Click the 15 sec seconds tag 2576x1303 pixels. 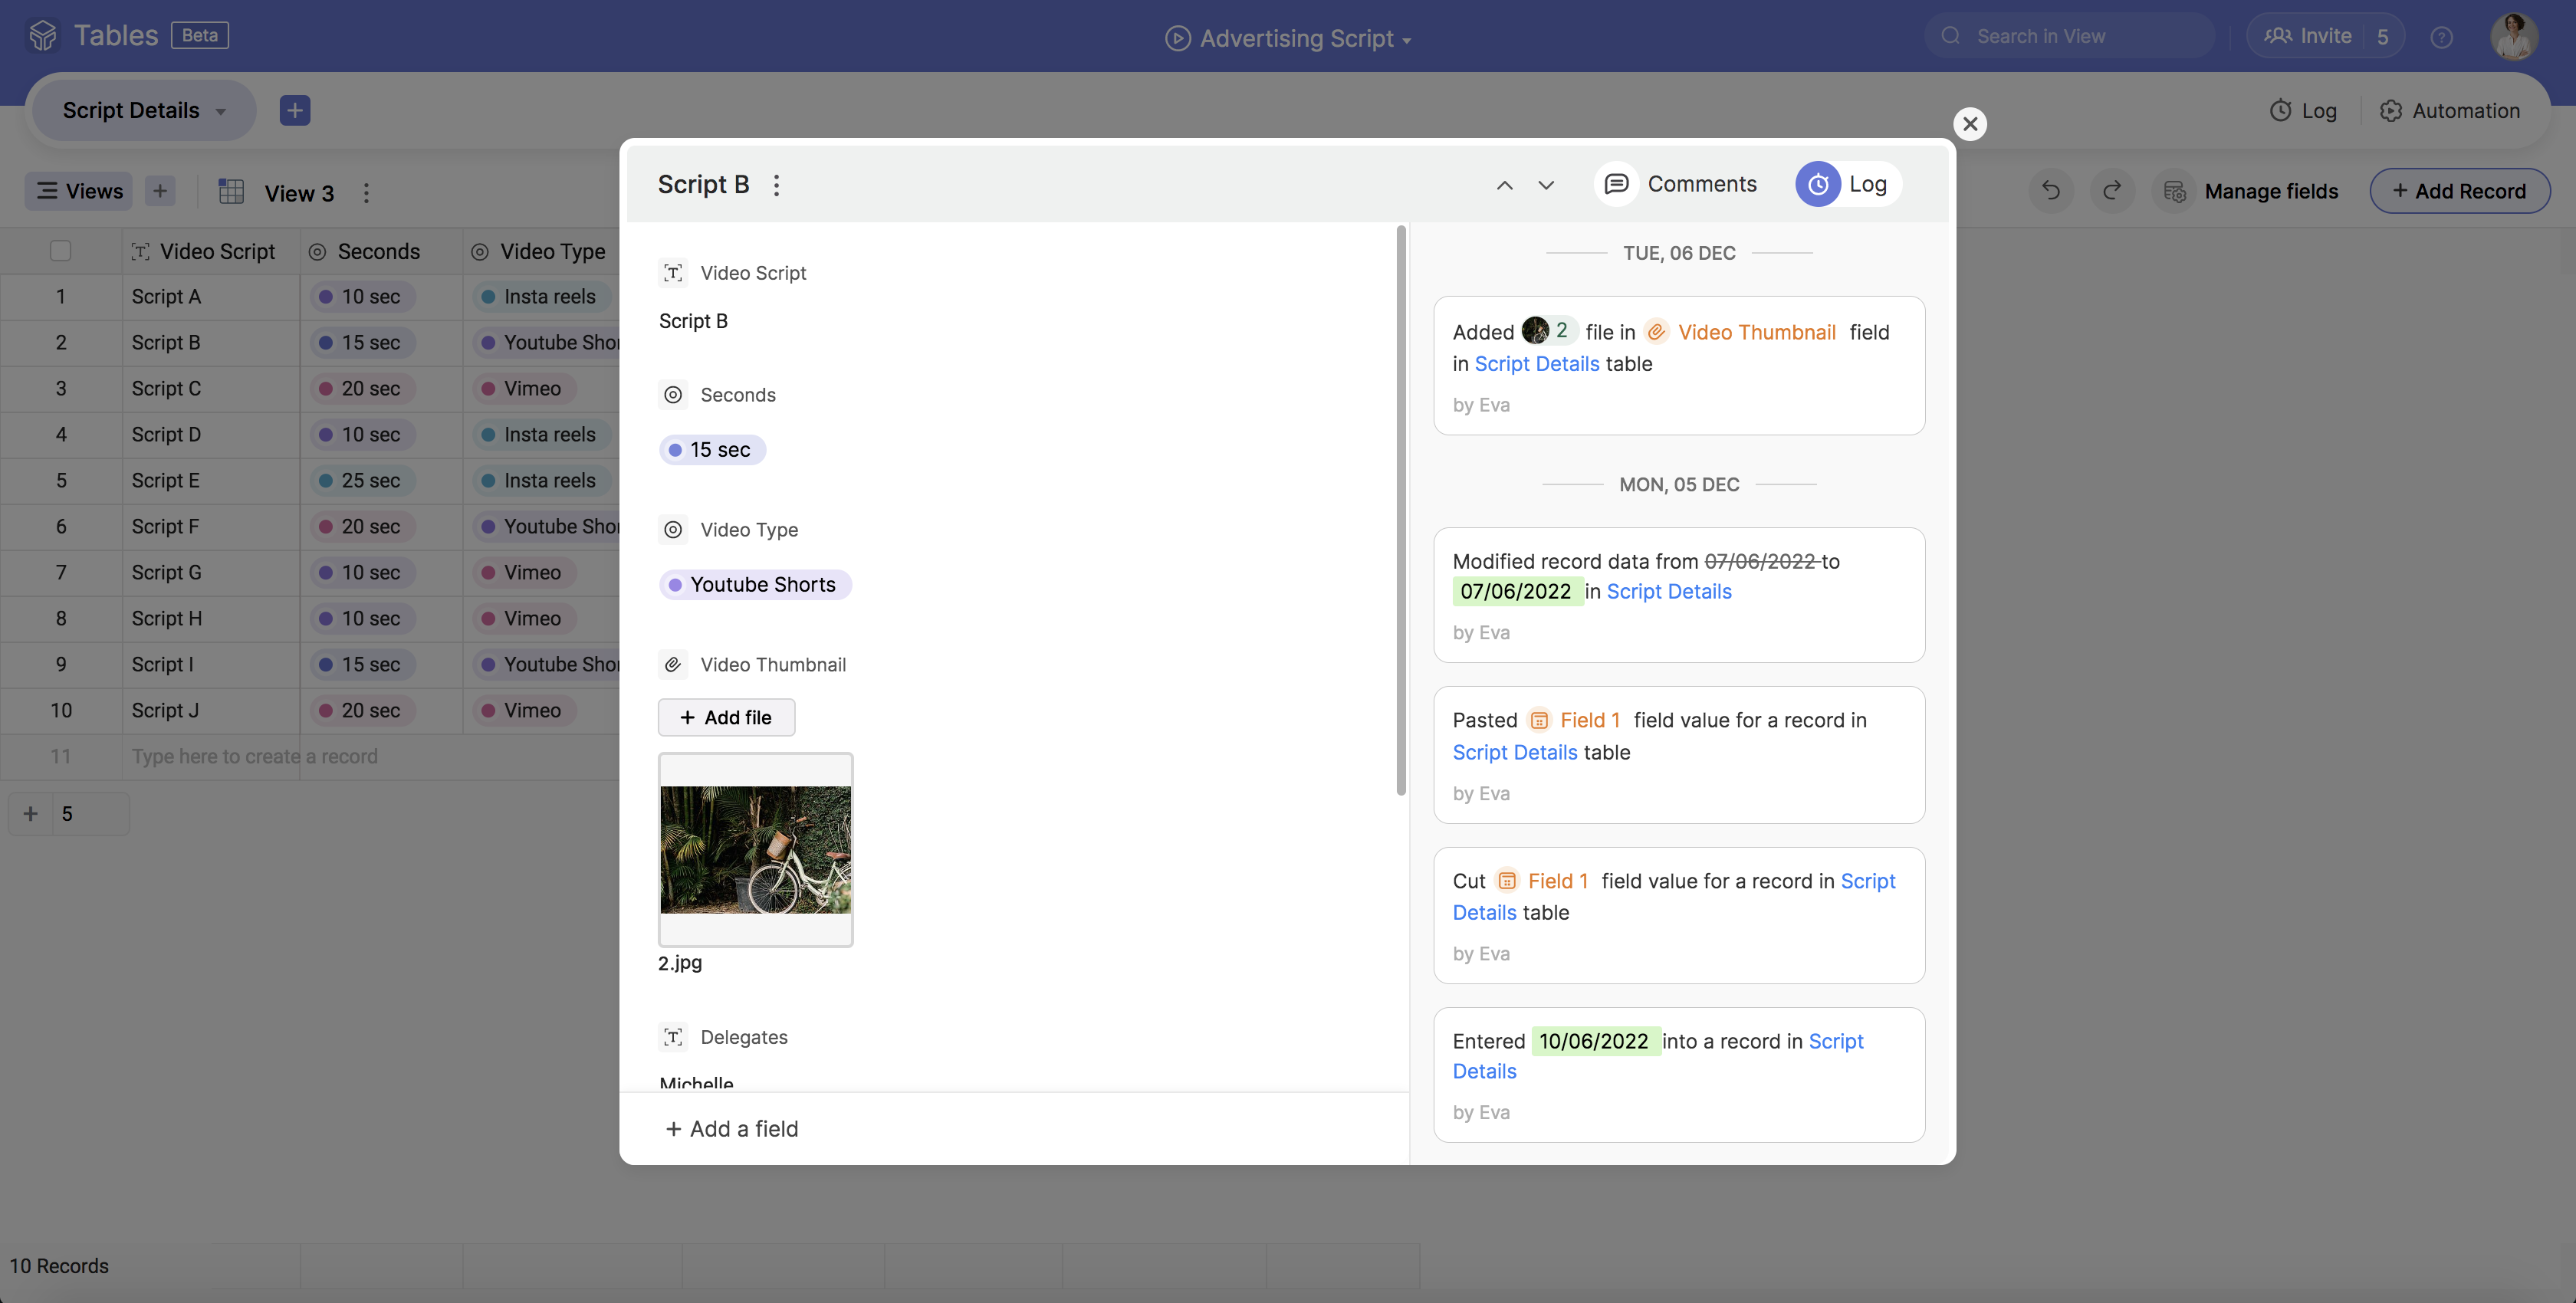712,450
